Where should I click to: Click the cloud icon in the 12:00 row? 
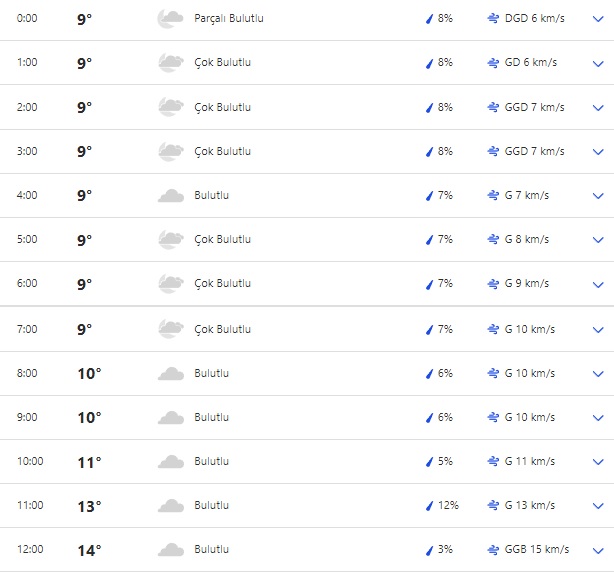(x=170, y=549)
